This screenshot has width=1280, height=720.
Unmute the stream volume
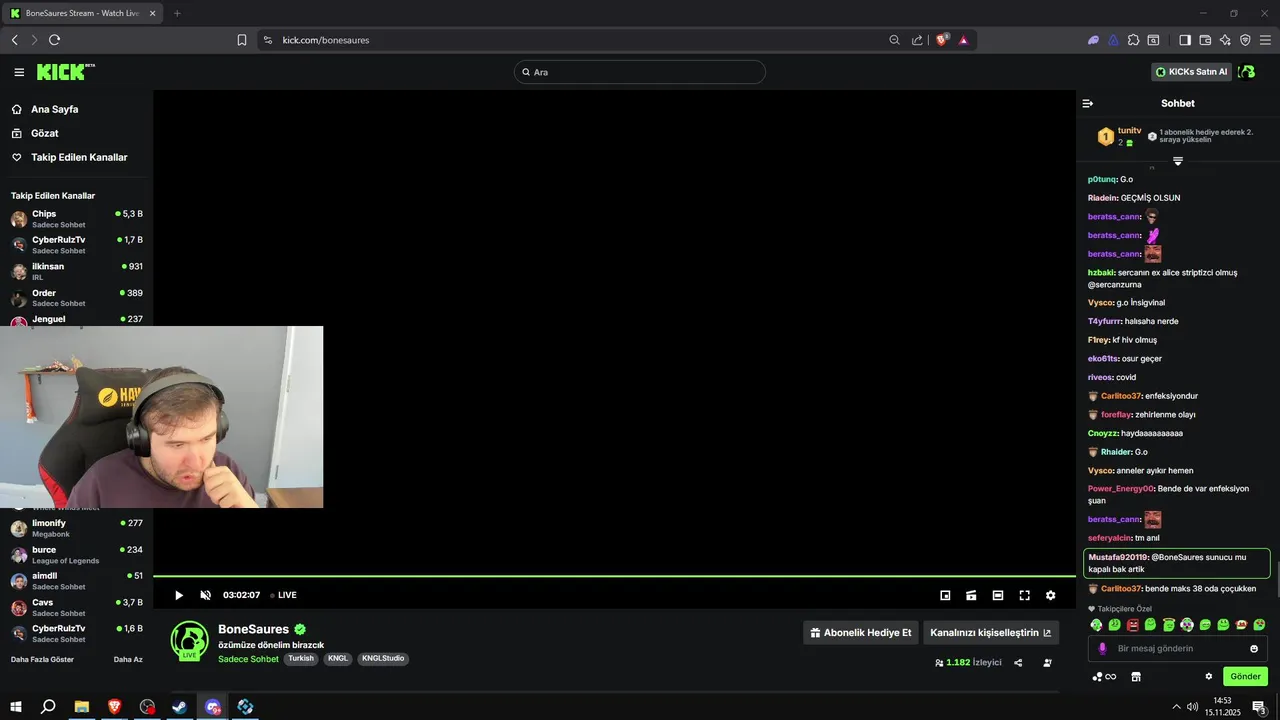pos(205,595)
